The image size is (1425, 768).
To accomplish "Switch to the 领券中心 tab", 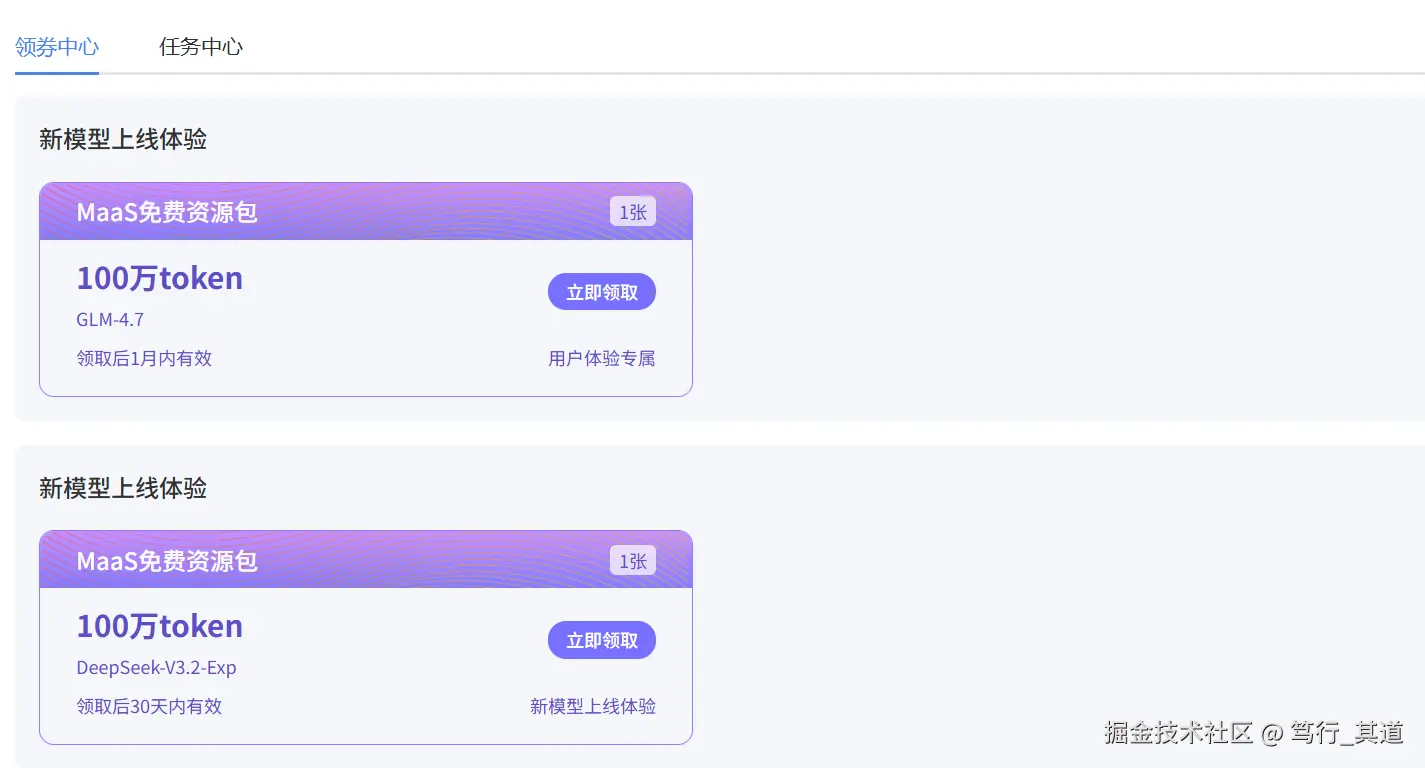I will click(x=57, y=46).
